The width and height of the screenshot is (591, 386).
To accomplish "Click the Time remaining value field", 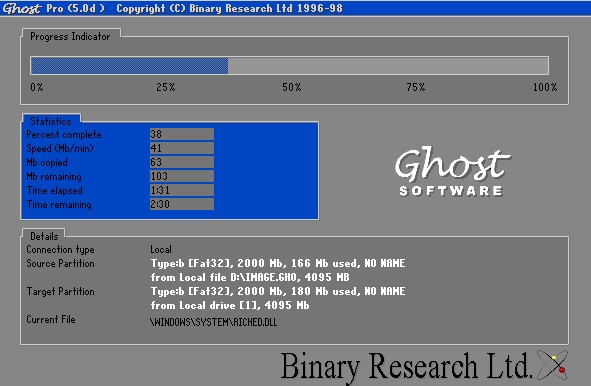I will (182, 204).
